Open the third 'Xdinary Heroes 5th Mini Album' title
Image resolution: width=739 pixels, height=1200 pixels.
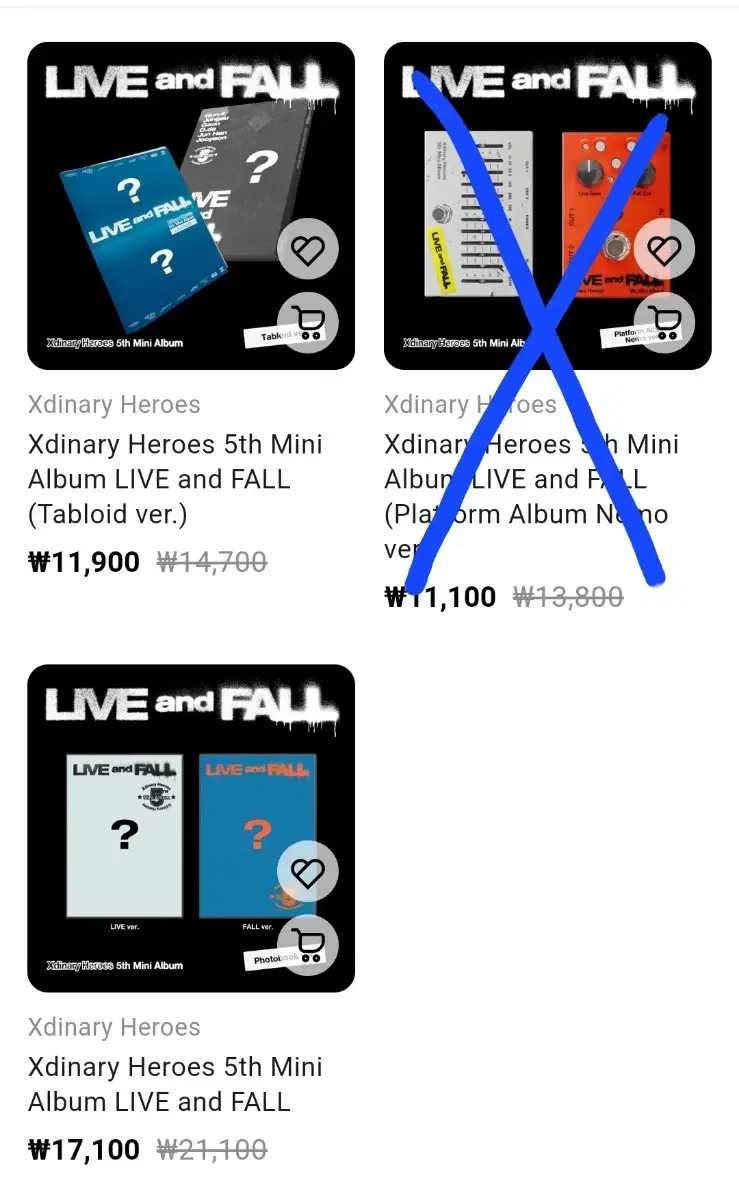point(176,1084)
